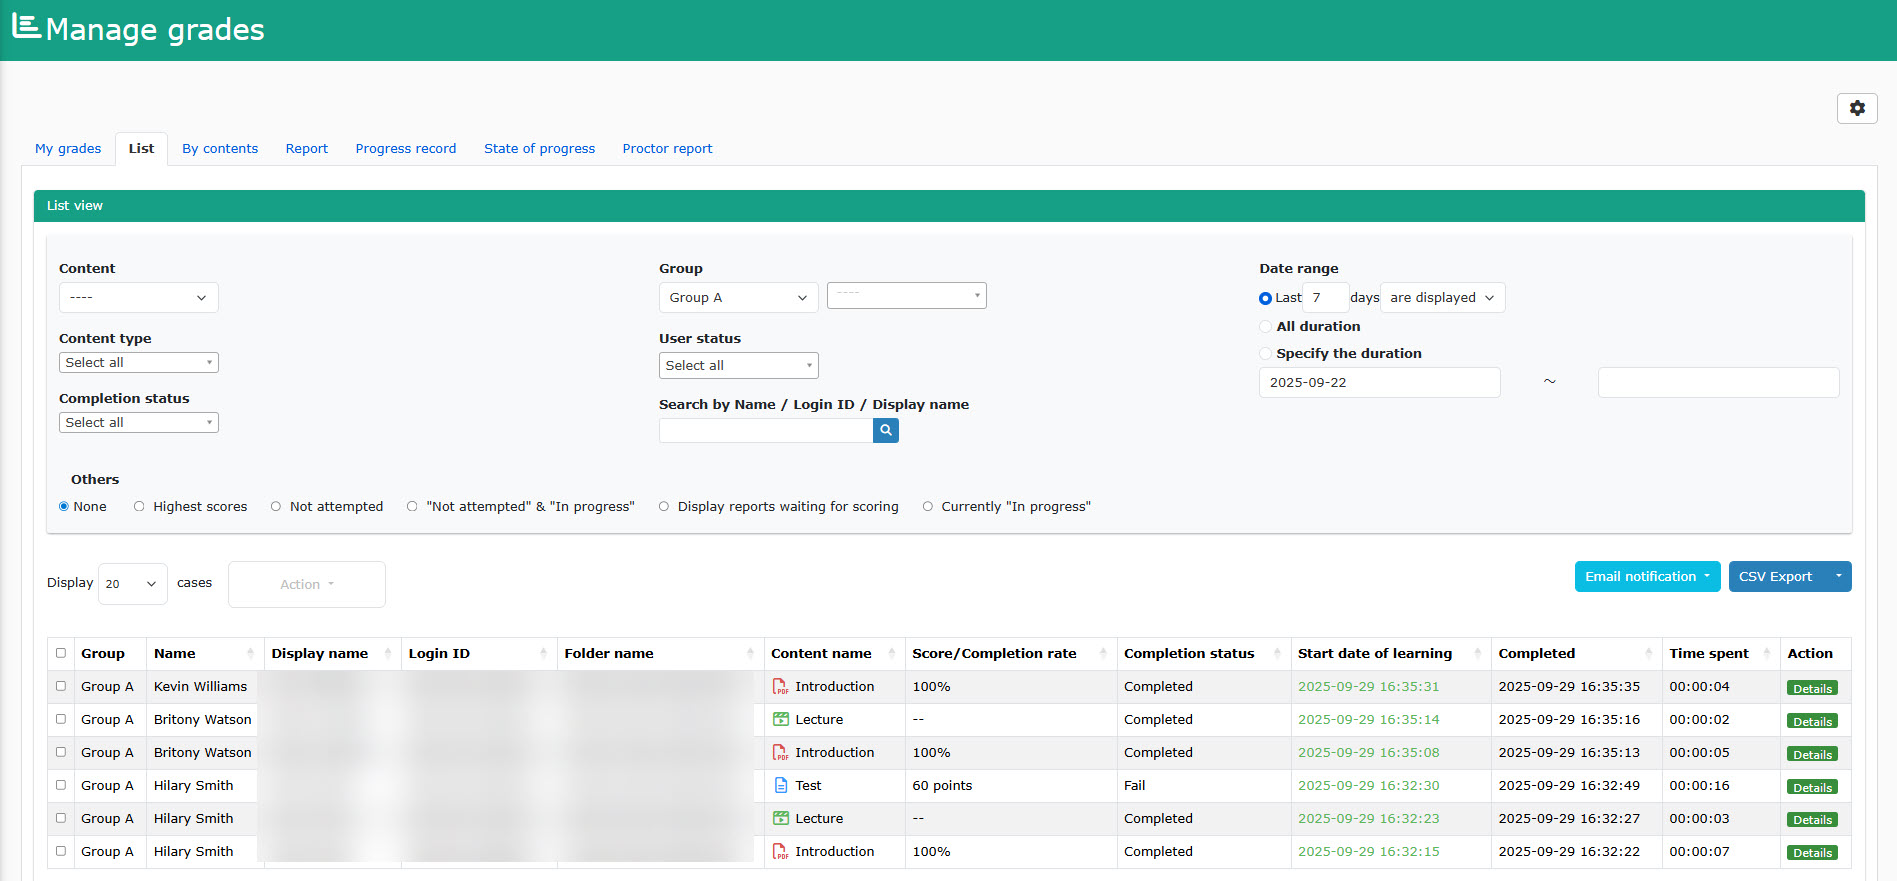Select the "Highest scores" radio option

pyautogui.click(x=139, y=507)
